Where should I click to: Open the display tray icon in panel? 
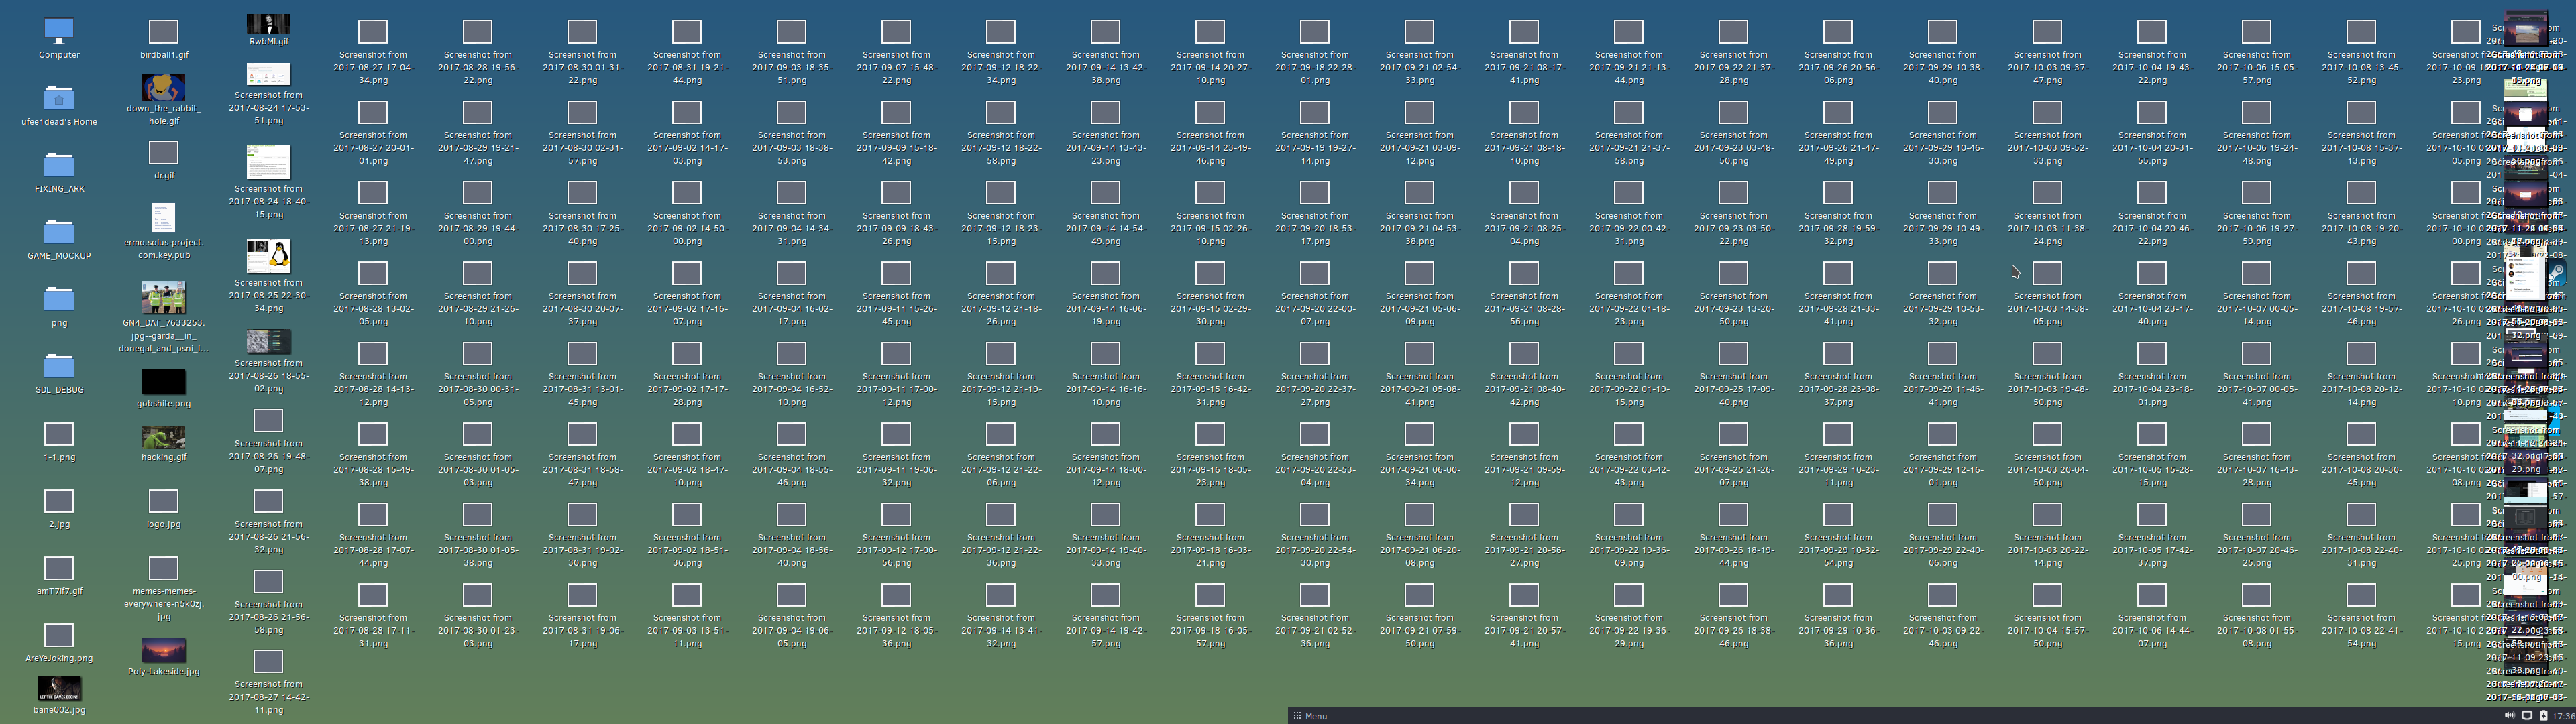(2527, 715)
